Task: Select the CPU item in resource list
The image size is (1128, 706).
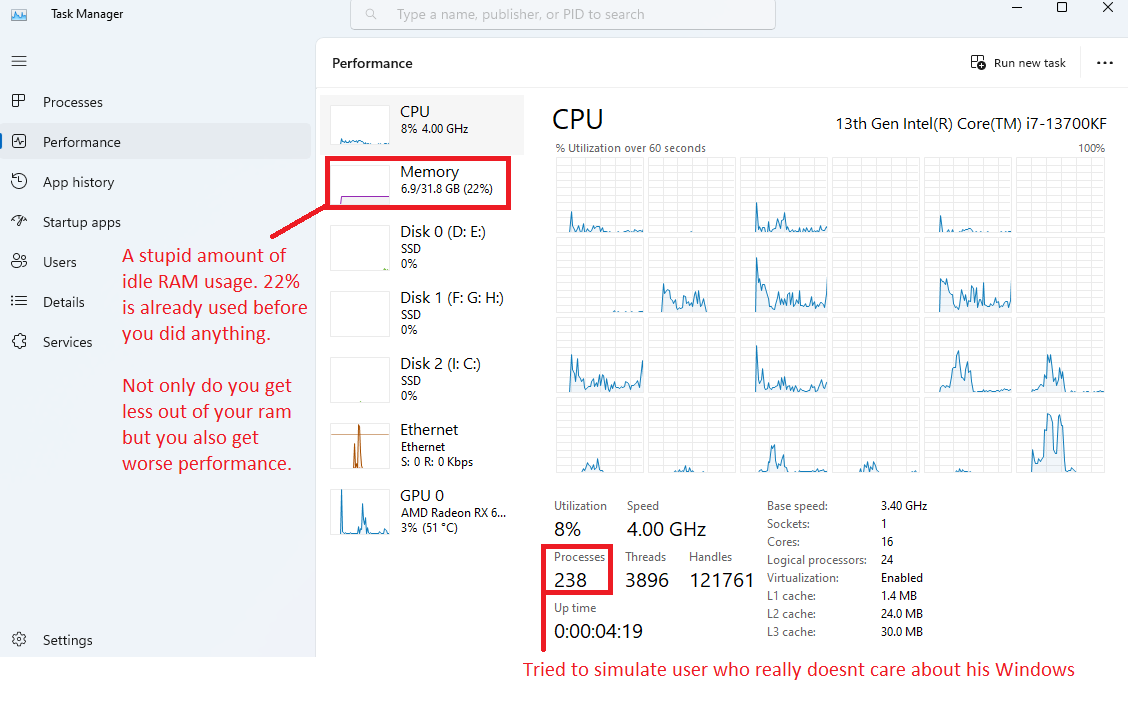Action: (x=420, y=121)
